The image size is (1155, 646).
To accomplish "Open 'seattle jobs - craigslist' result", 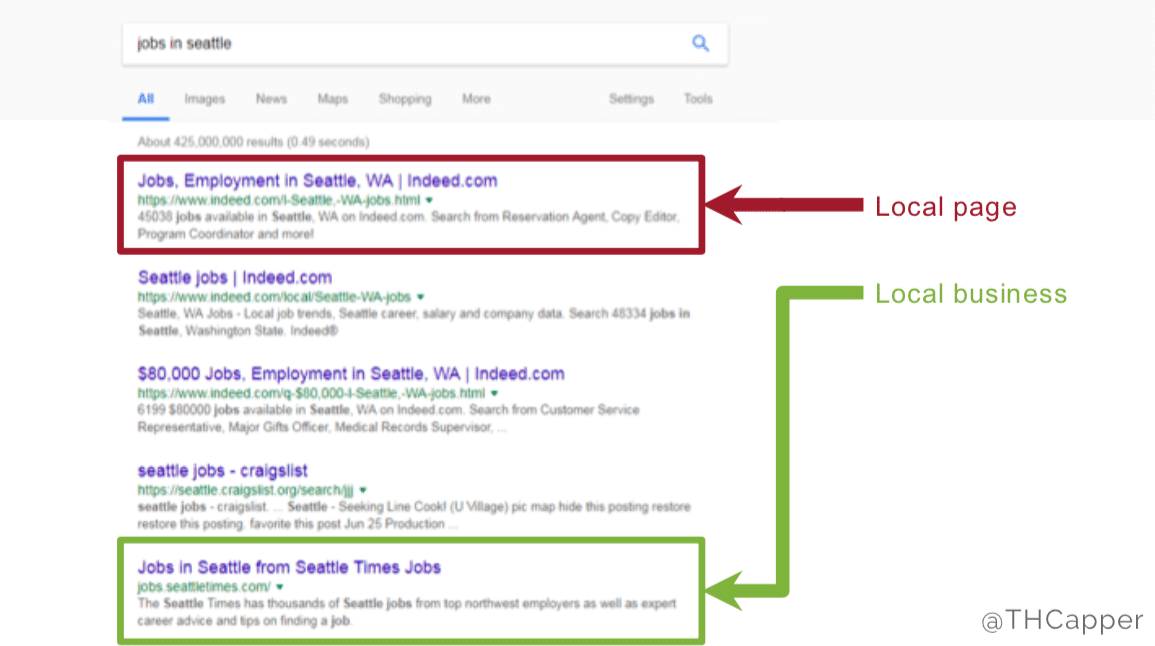I will coord(223,470).
